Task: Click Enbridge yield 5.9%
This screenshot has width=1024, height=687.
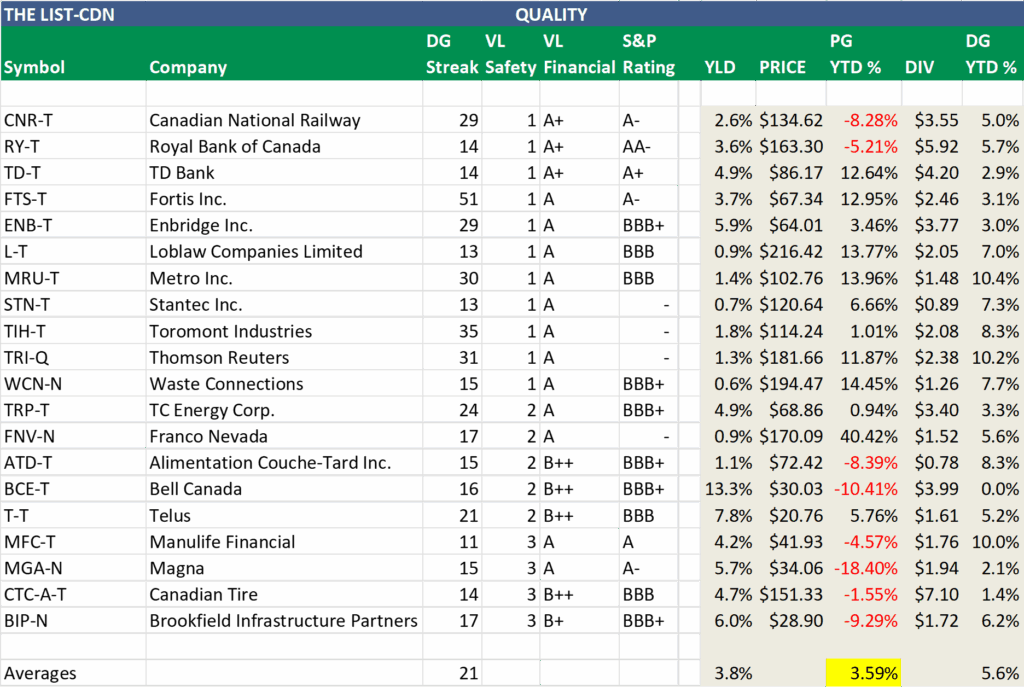Action: coord(728,225)
